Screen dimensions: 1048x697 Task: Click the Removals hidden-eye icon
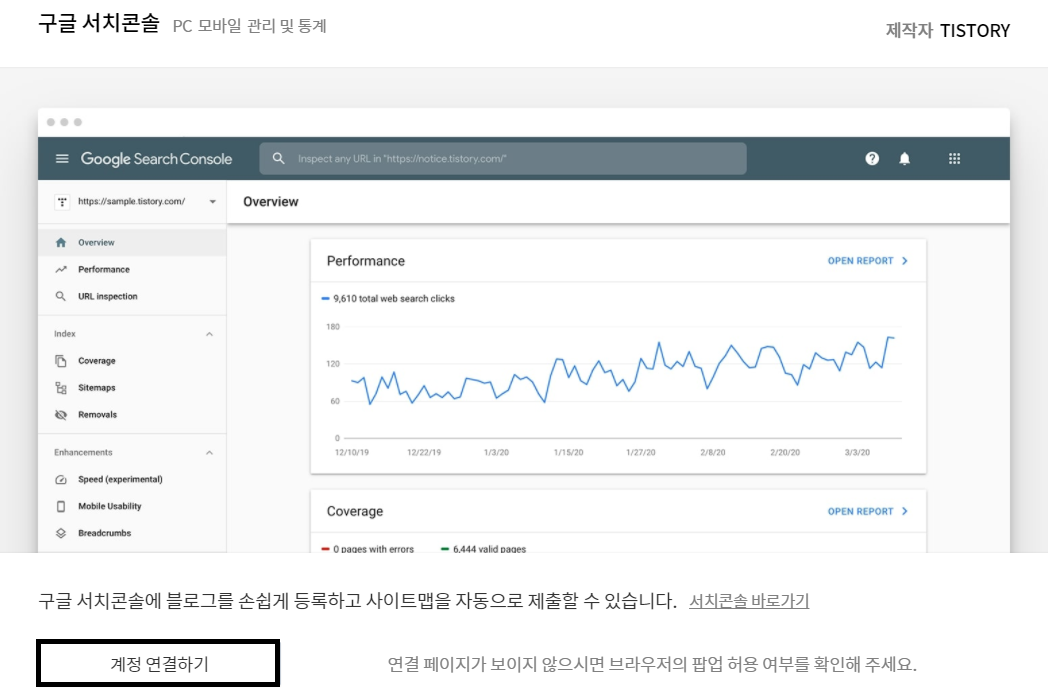[61, 415]
